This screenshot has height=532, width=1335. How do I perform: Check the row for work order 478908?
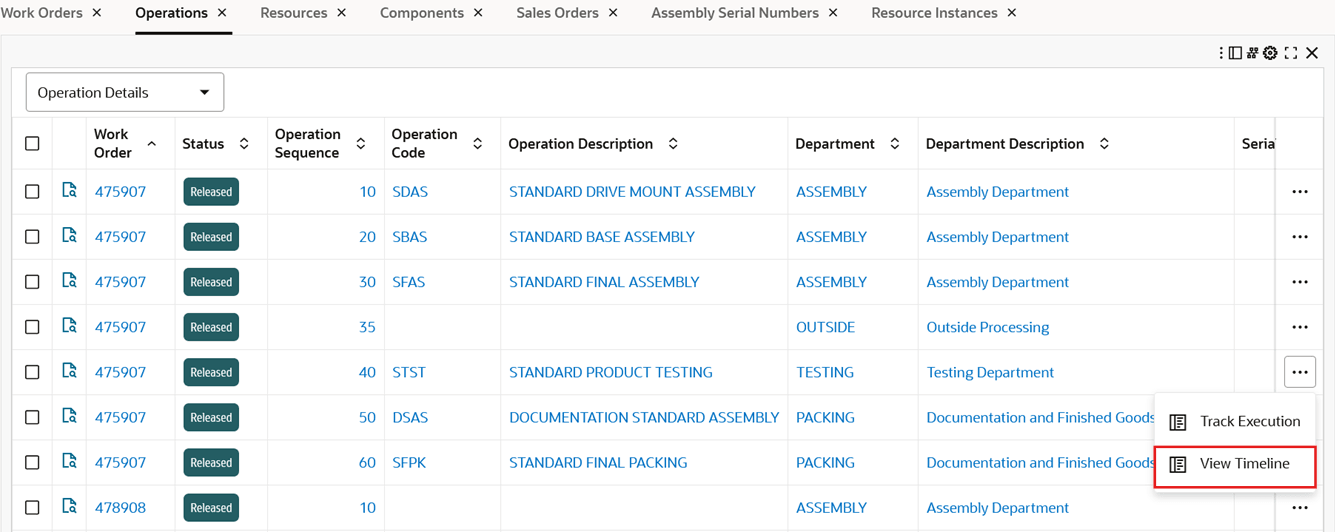coord(32,508)
